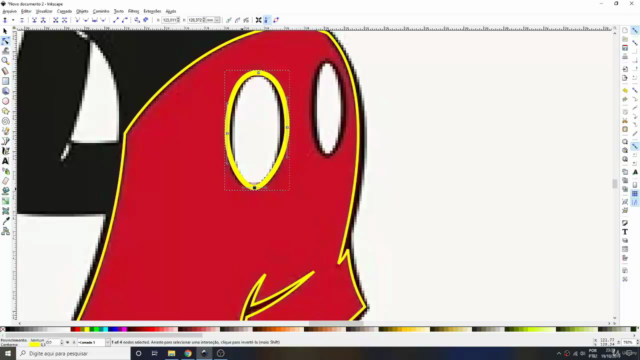640x360 pixels.
Task: Toggle current layer lock in status bar
Action: [74, 342]
